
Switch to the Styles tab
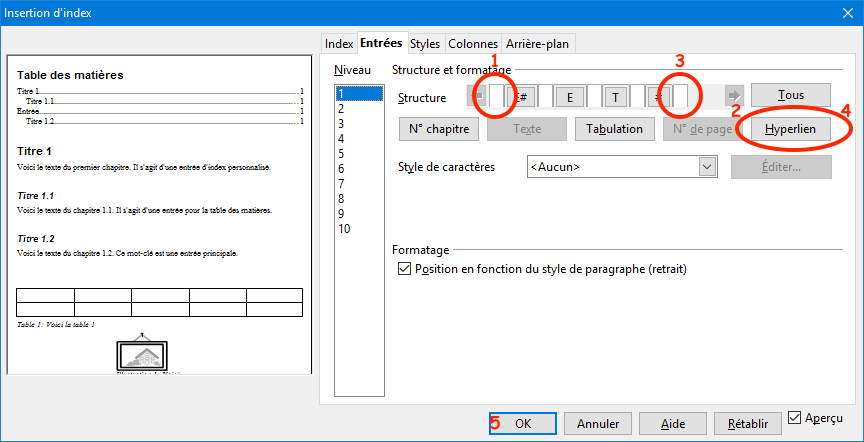(x=425, y=44)
